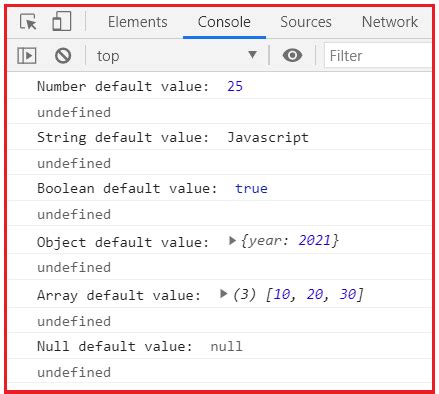
Task: Show the console sidebar panel icon
Action: point(27,55)
